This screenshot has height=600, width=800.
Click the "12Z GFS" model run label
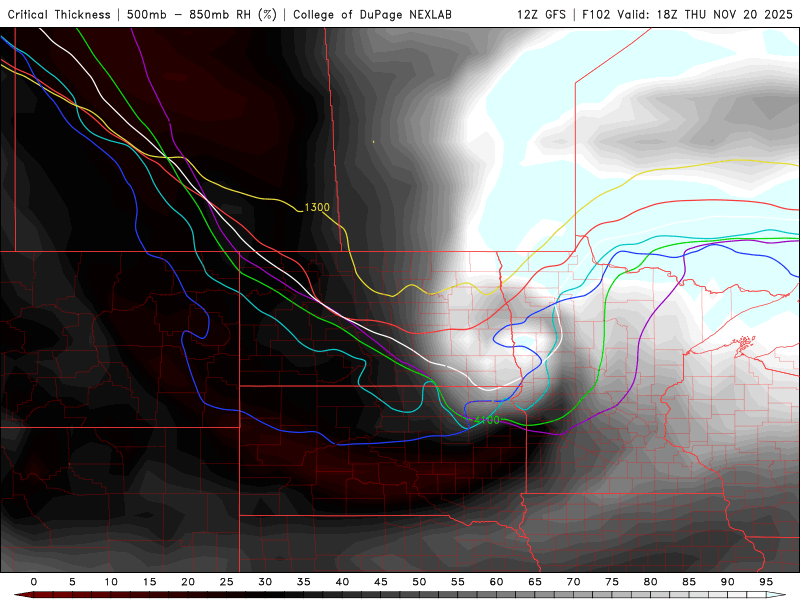pyautogui.click(x=541, y=15)
